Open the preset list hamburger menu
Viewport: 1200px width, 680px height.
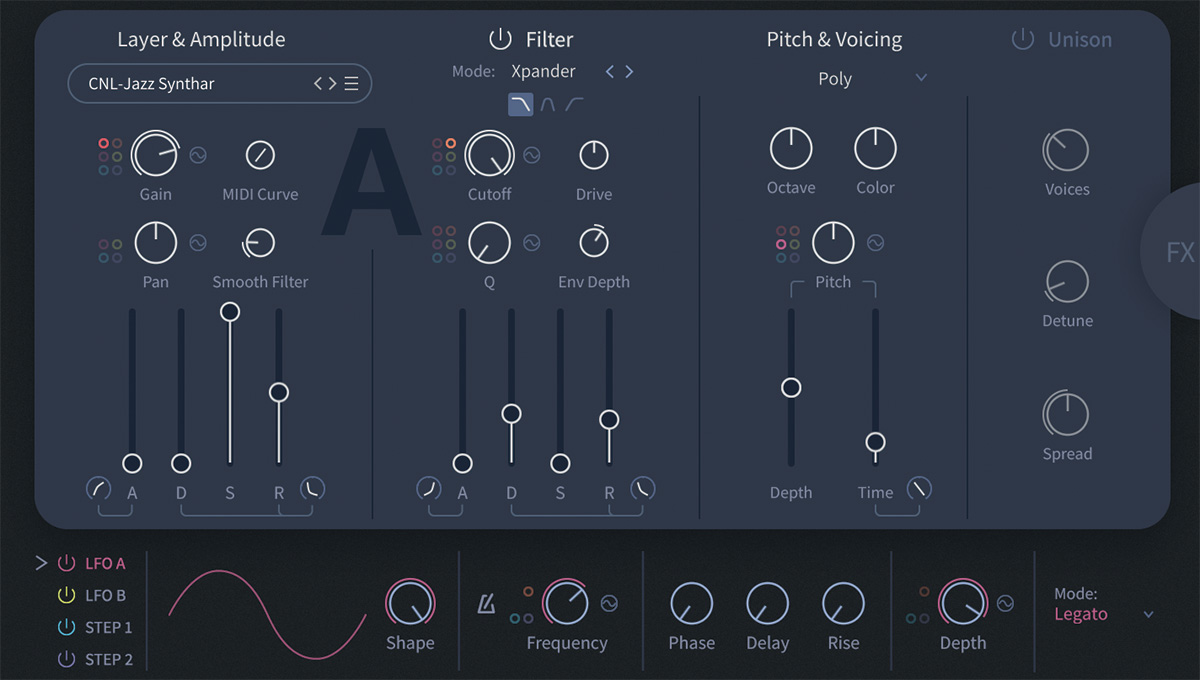351,84
